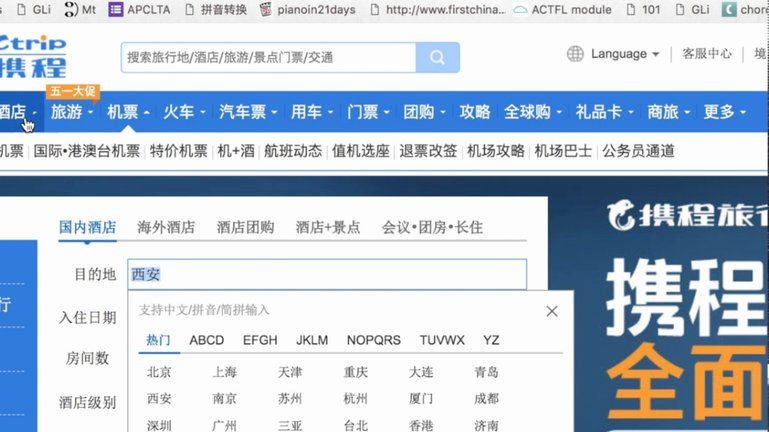The image size is (769, 432).
Task: Choose 上海 from city list
Action: tap(225, 372)
